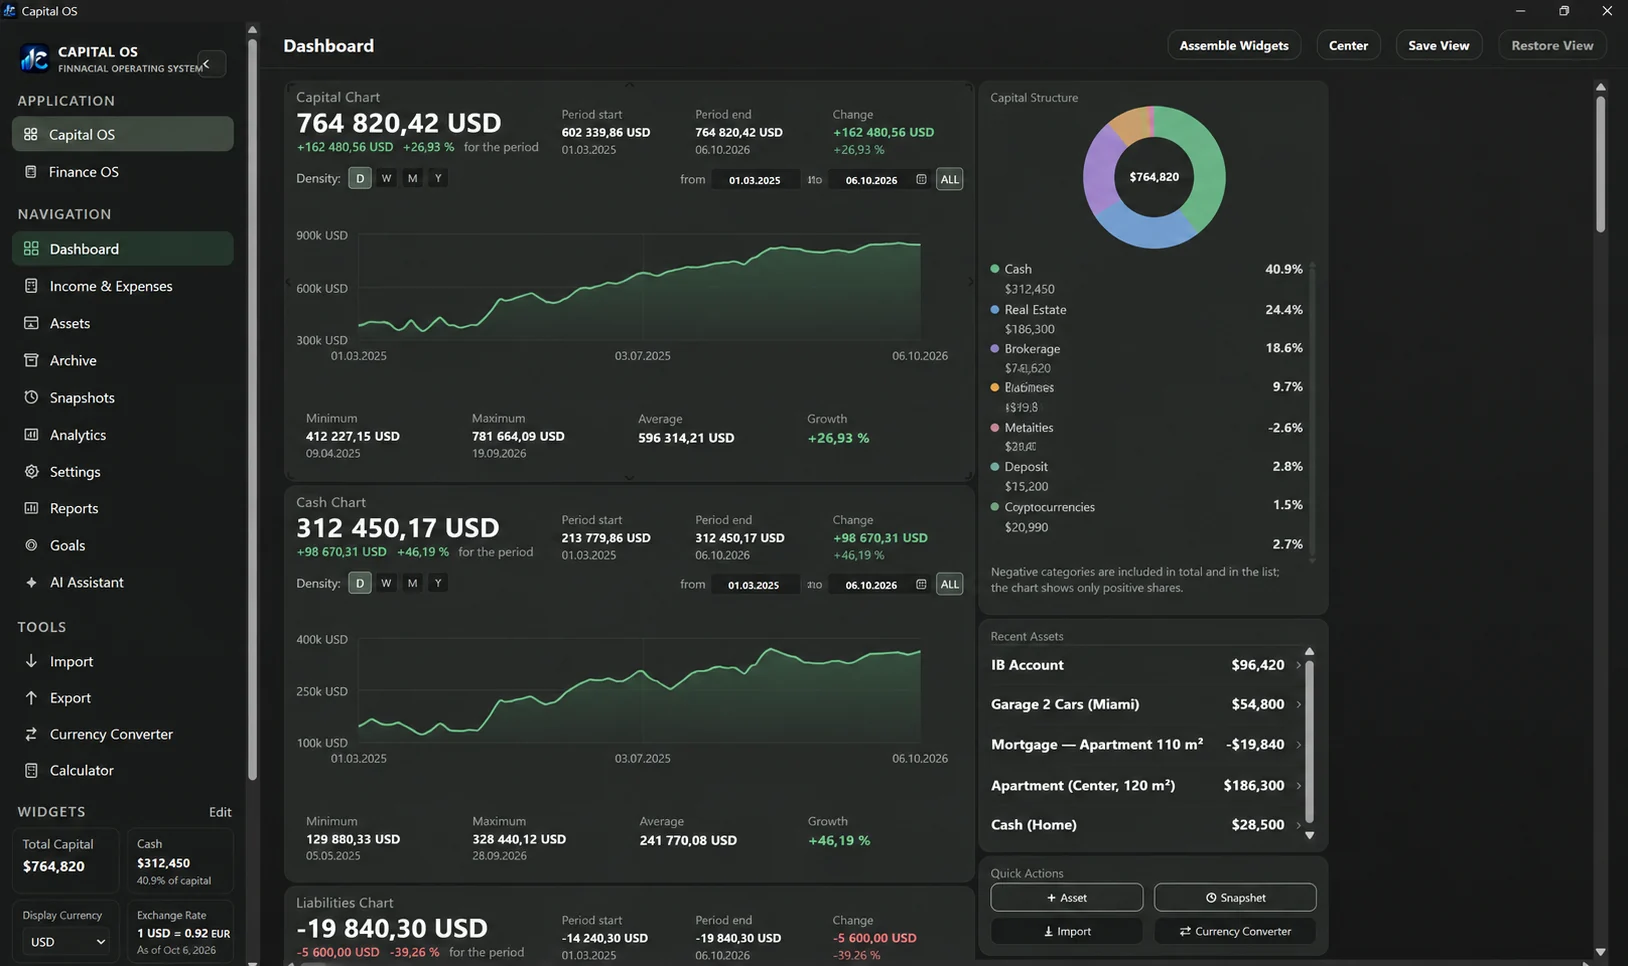Set Capital Chart density to Y
Screen dimensions: 1628x966
click(x=438, y=178)
